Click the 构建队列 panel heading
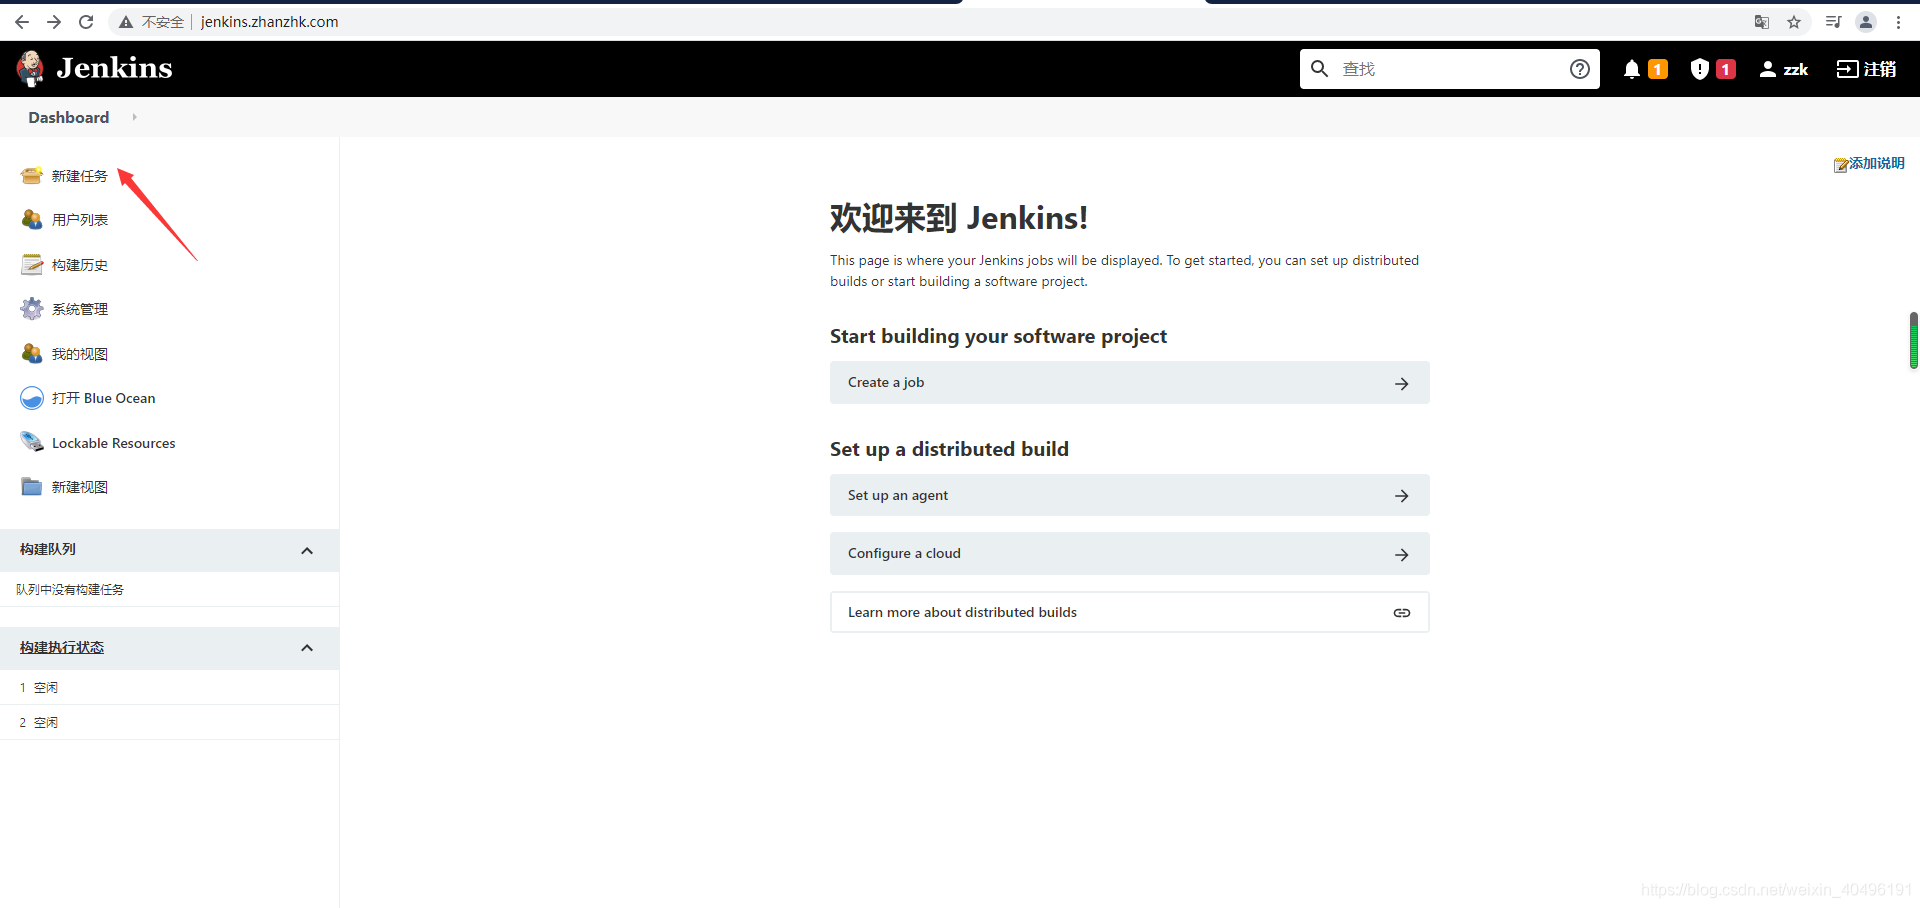The image size is (1920, 908). pyautogui.click(x=48, y=550)
